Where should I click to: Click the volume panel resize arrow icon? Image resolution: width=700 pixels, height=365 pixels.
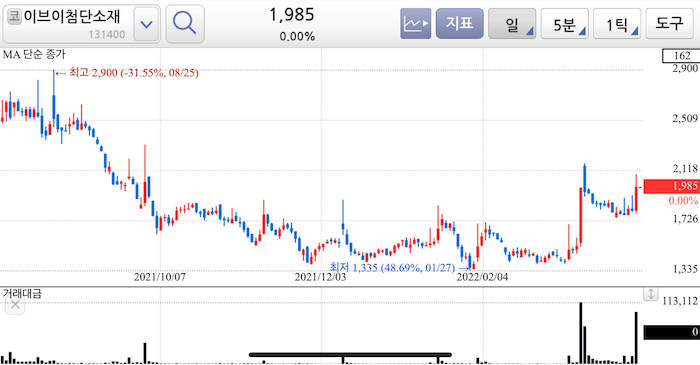click(650, 294)
